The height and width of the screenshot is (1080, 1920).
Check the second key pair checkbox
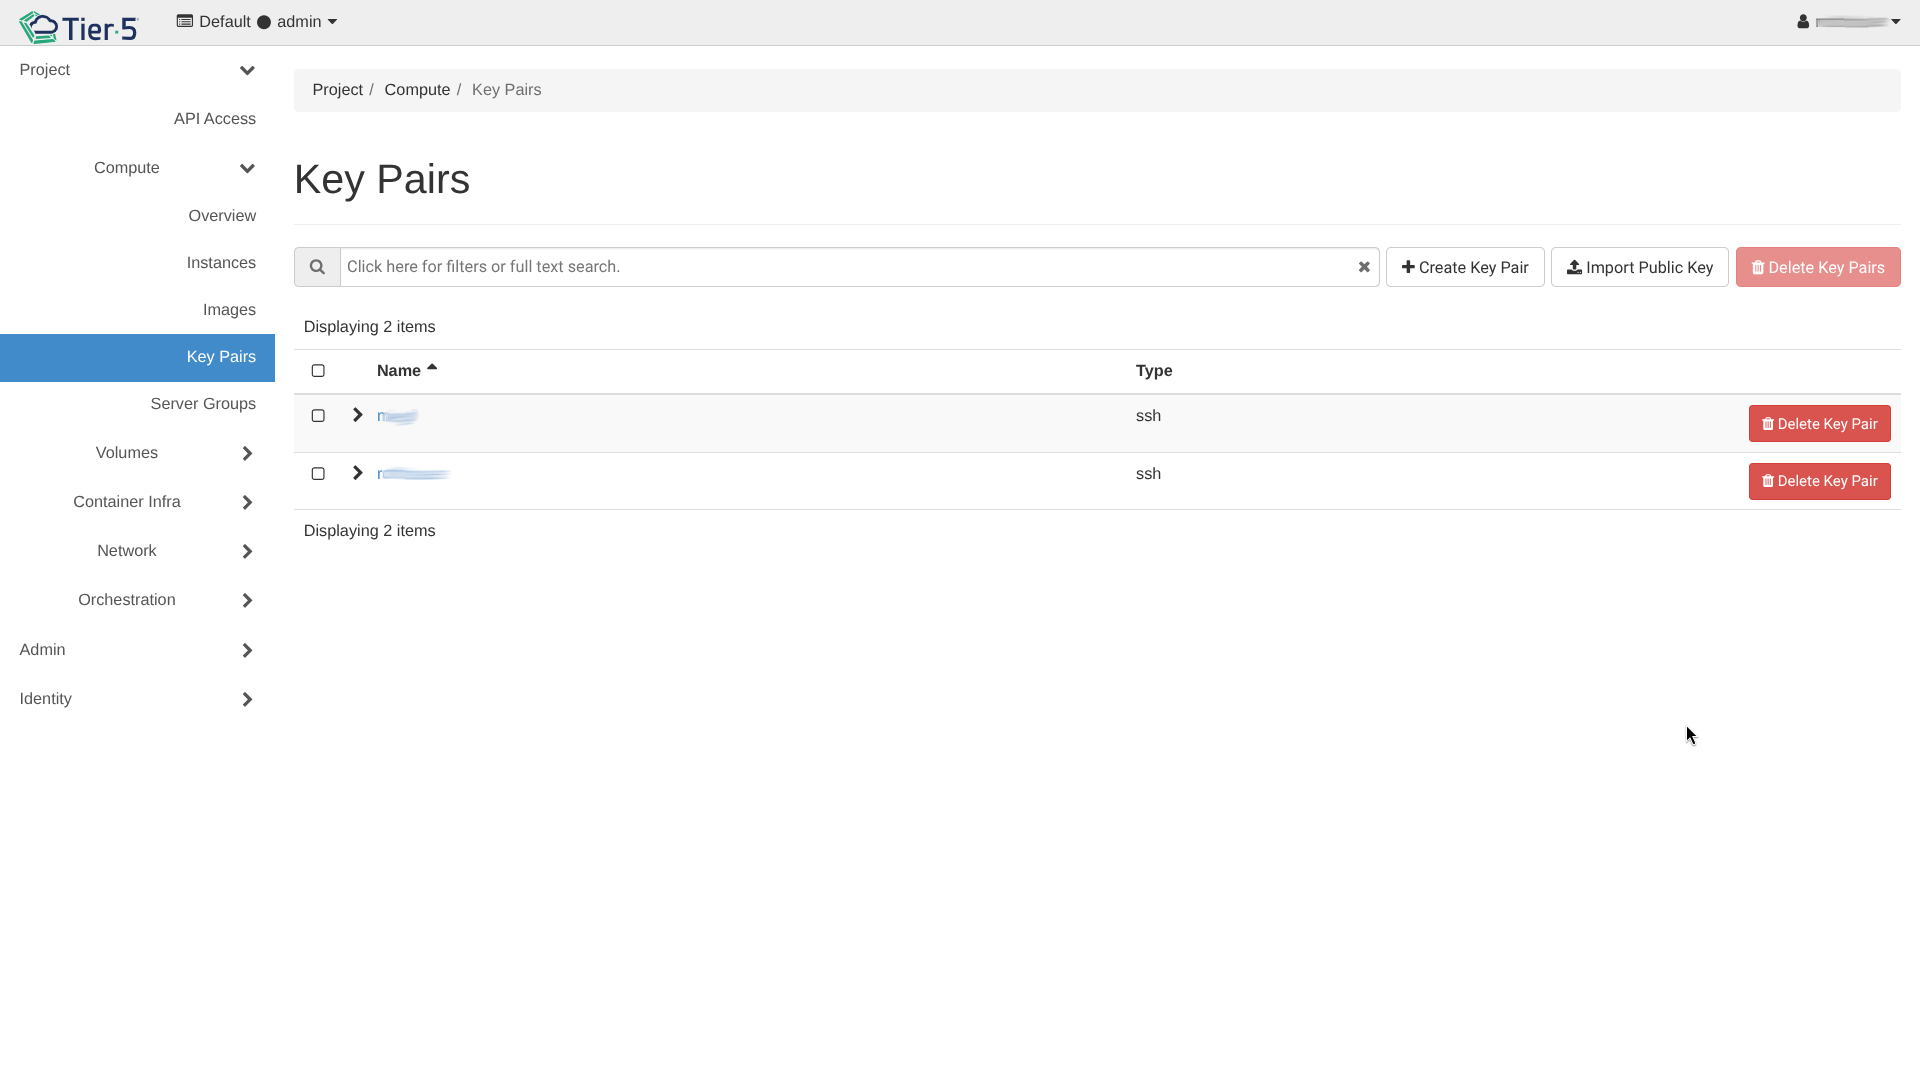[x=318, y=474]
